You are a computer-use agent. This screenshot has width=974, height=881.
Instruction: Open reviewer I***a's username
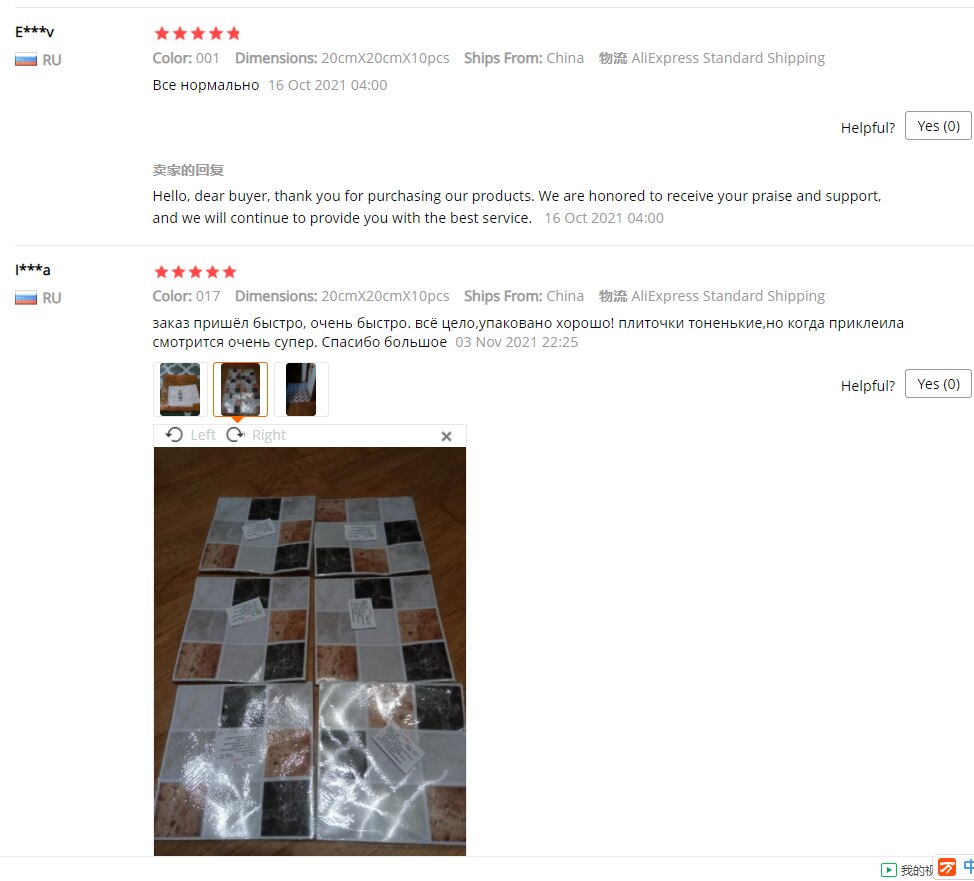33,270
